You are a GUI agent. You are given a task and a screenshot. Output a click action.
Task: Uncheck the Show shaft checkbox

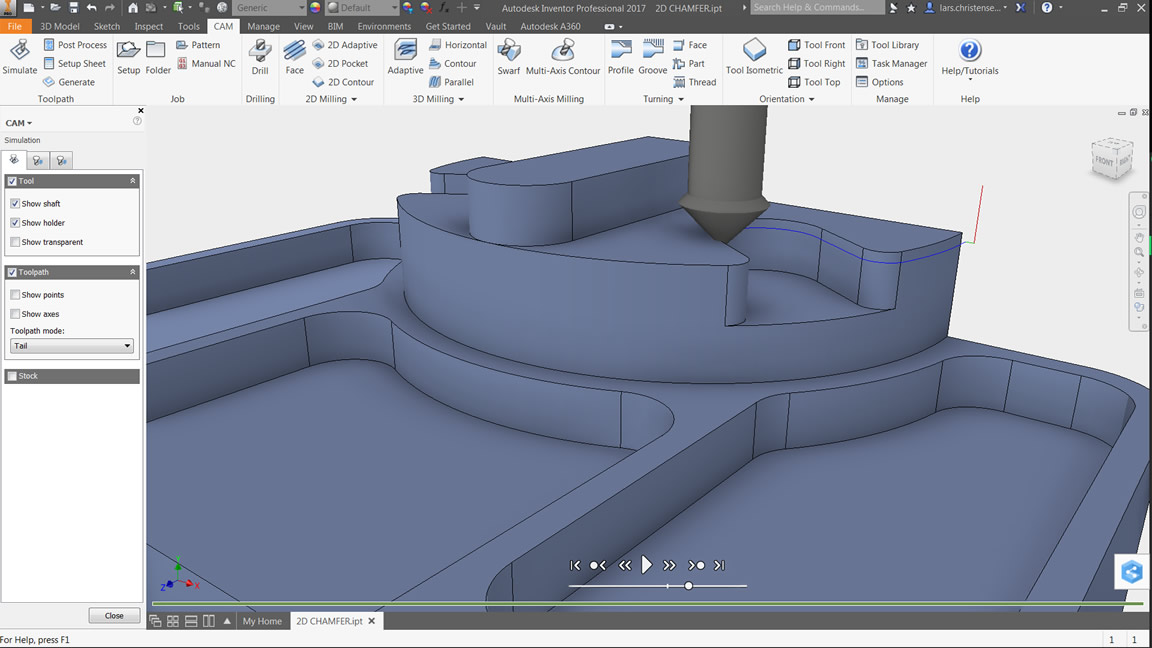coord(15,204)
